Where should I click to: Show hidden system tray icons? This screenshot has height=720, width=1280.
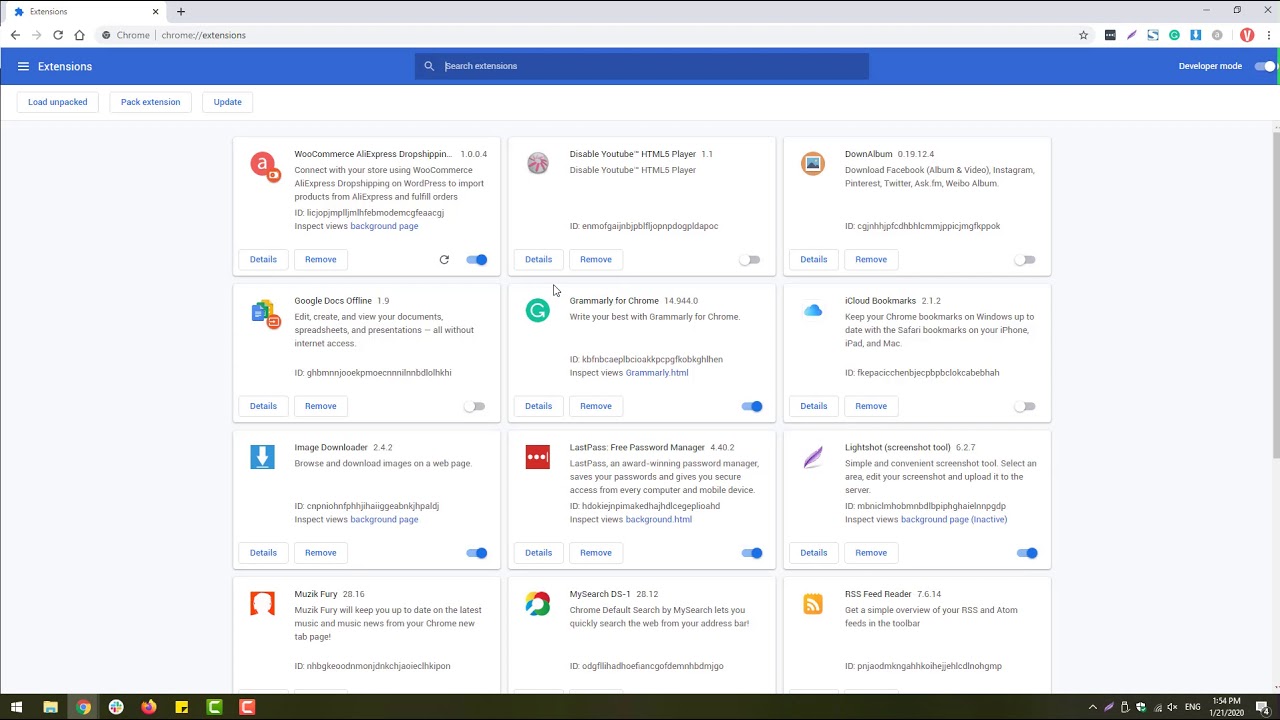coord(1092,707)
